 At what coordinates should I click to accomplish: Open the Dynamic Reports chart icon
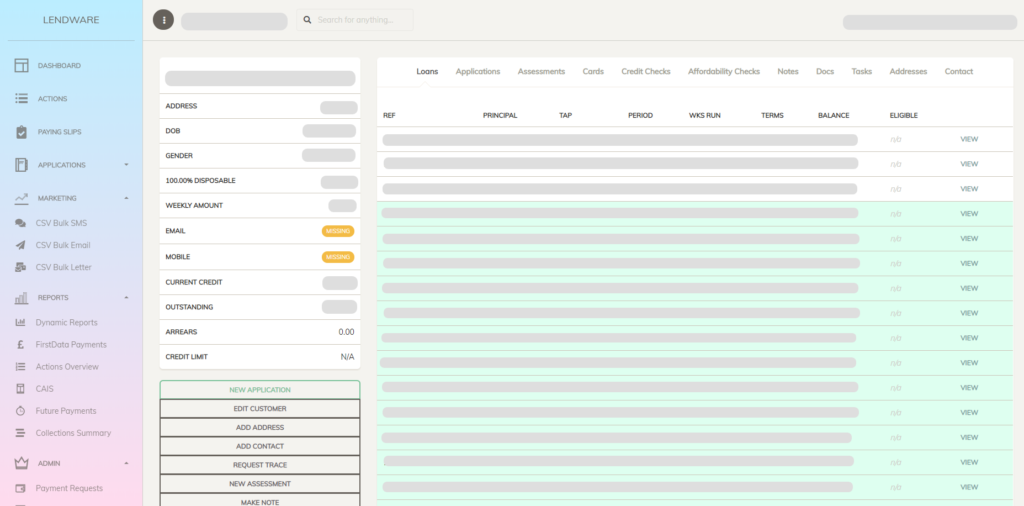coord(20,323)
